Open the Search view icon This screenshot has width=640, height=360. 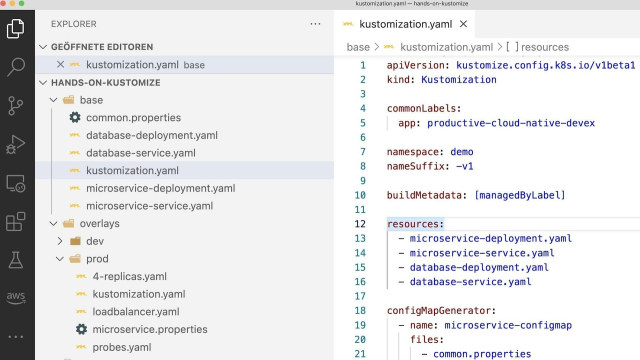point(16,67)
